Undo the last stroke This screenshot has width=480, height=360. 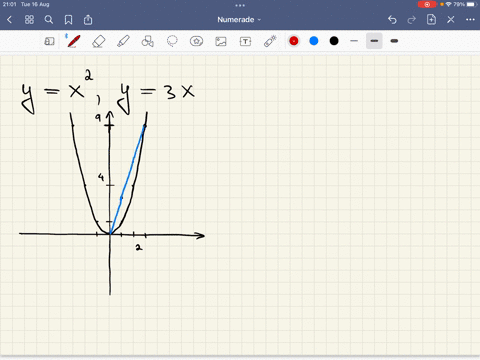click(x=392, y=20)
